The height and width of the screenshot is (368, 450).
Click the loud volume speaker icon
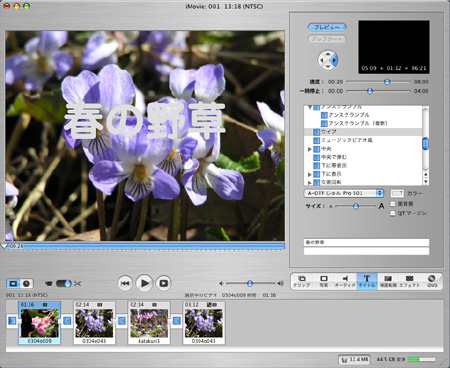tap(280, 283)
